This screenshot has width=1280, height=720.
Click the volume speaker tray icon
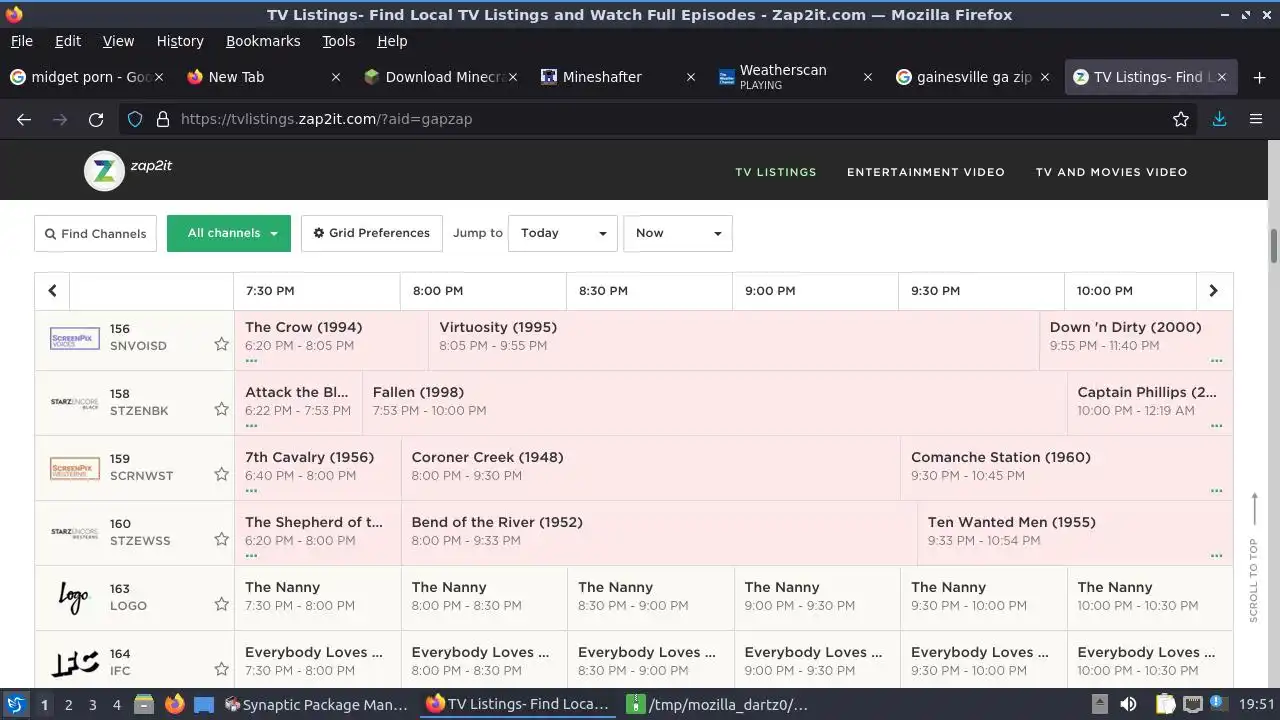point(1128,704)
